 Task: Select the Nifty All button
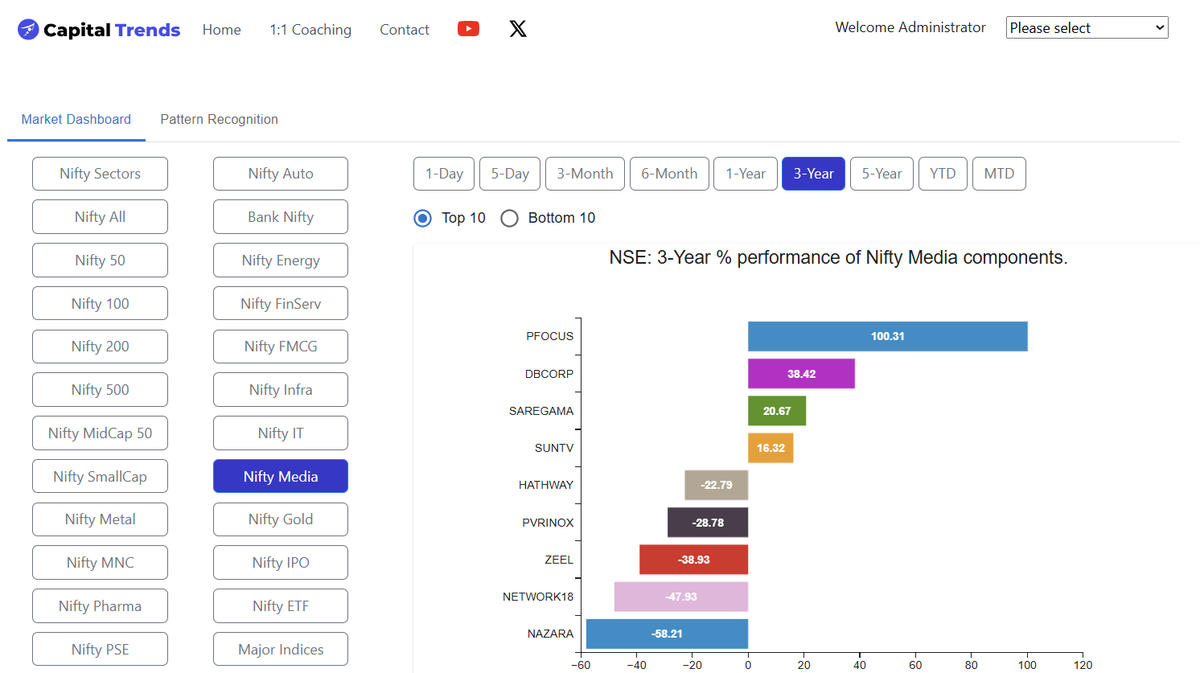[x=100, y=217]
